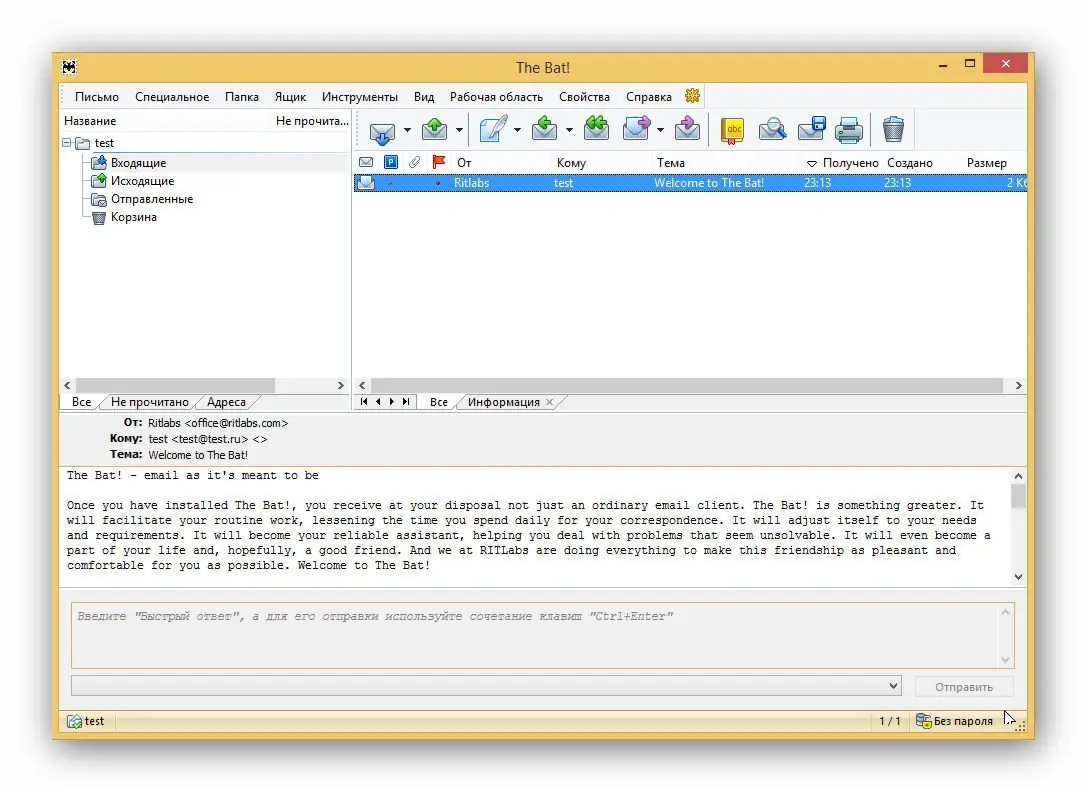Click the Search messages magnifier icon

pos(772,130)
